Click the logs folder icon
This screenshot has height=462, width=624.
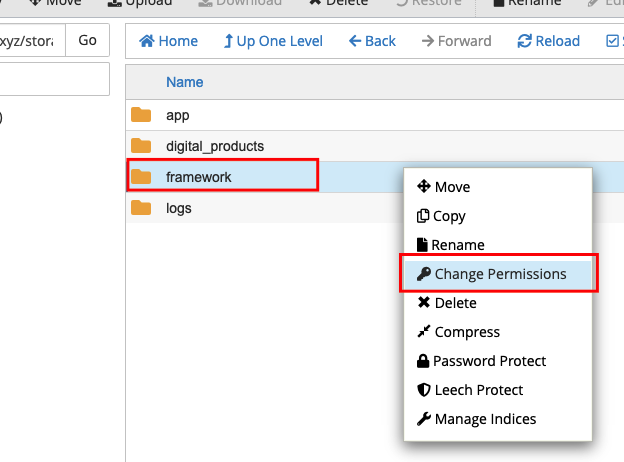(x=141, y=208)
